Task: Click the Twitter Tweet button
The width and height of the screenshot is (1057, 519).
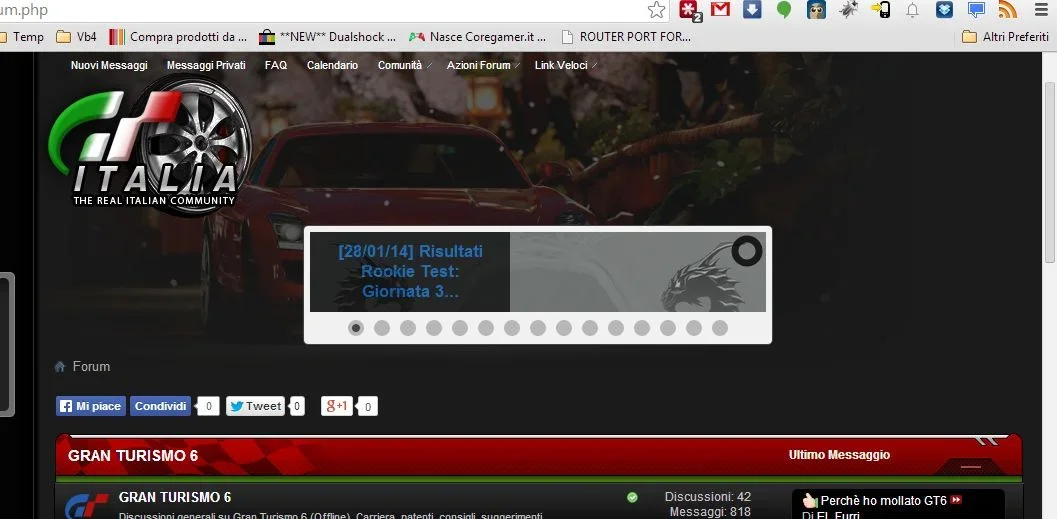Action: click(x=255, y=406)
